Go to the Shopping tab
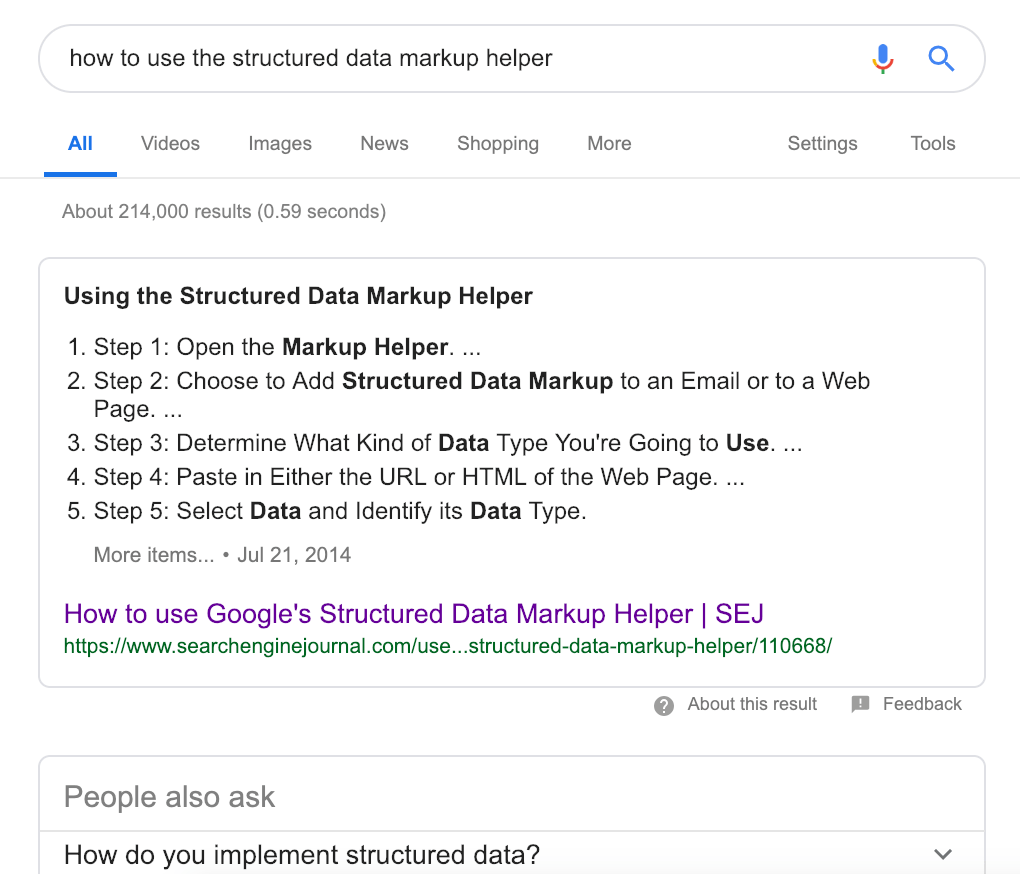Screen dimensions: 1020x874 pyautogui.click(x=498, y=144)
